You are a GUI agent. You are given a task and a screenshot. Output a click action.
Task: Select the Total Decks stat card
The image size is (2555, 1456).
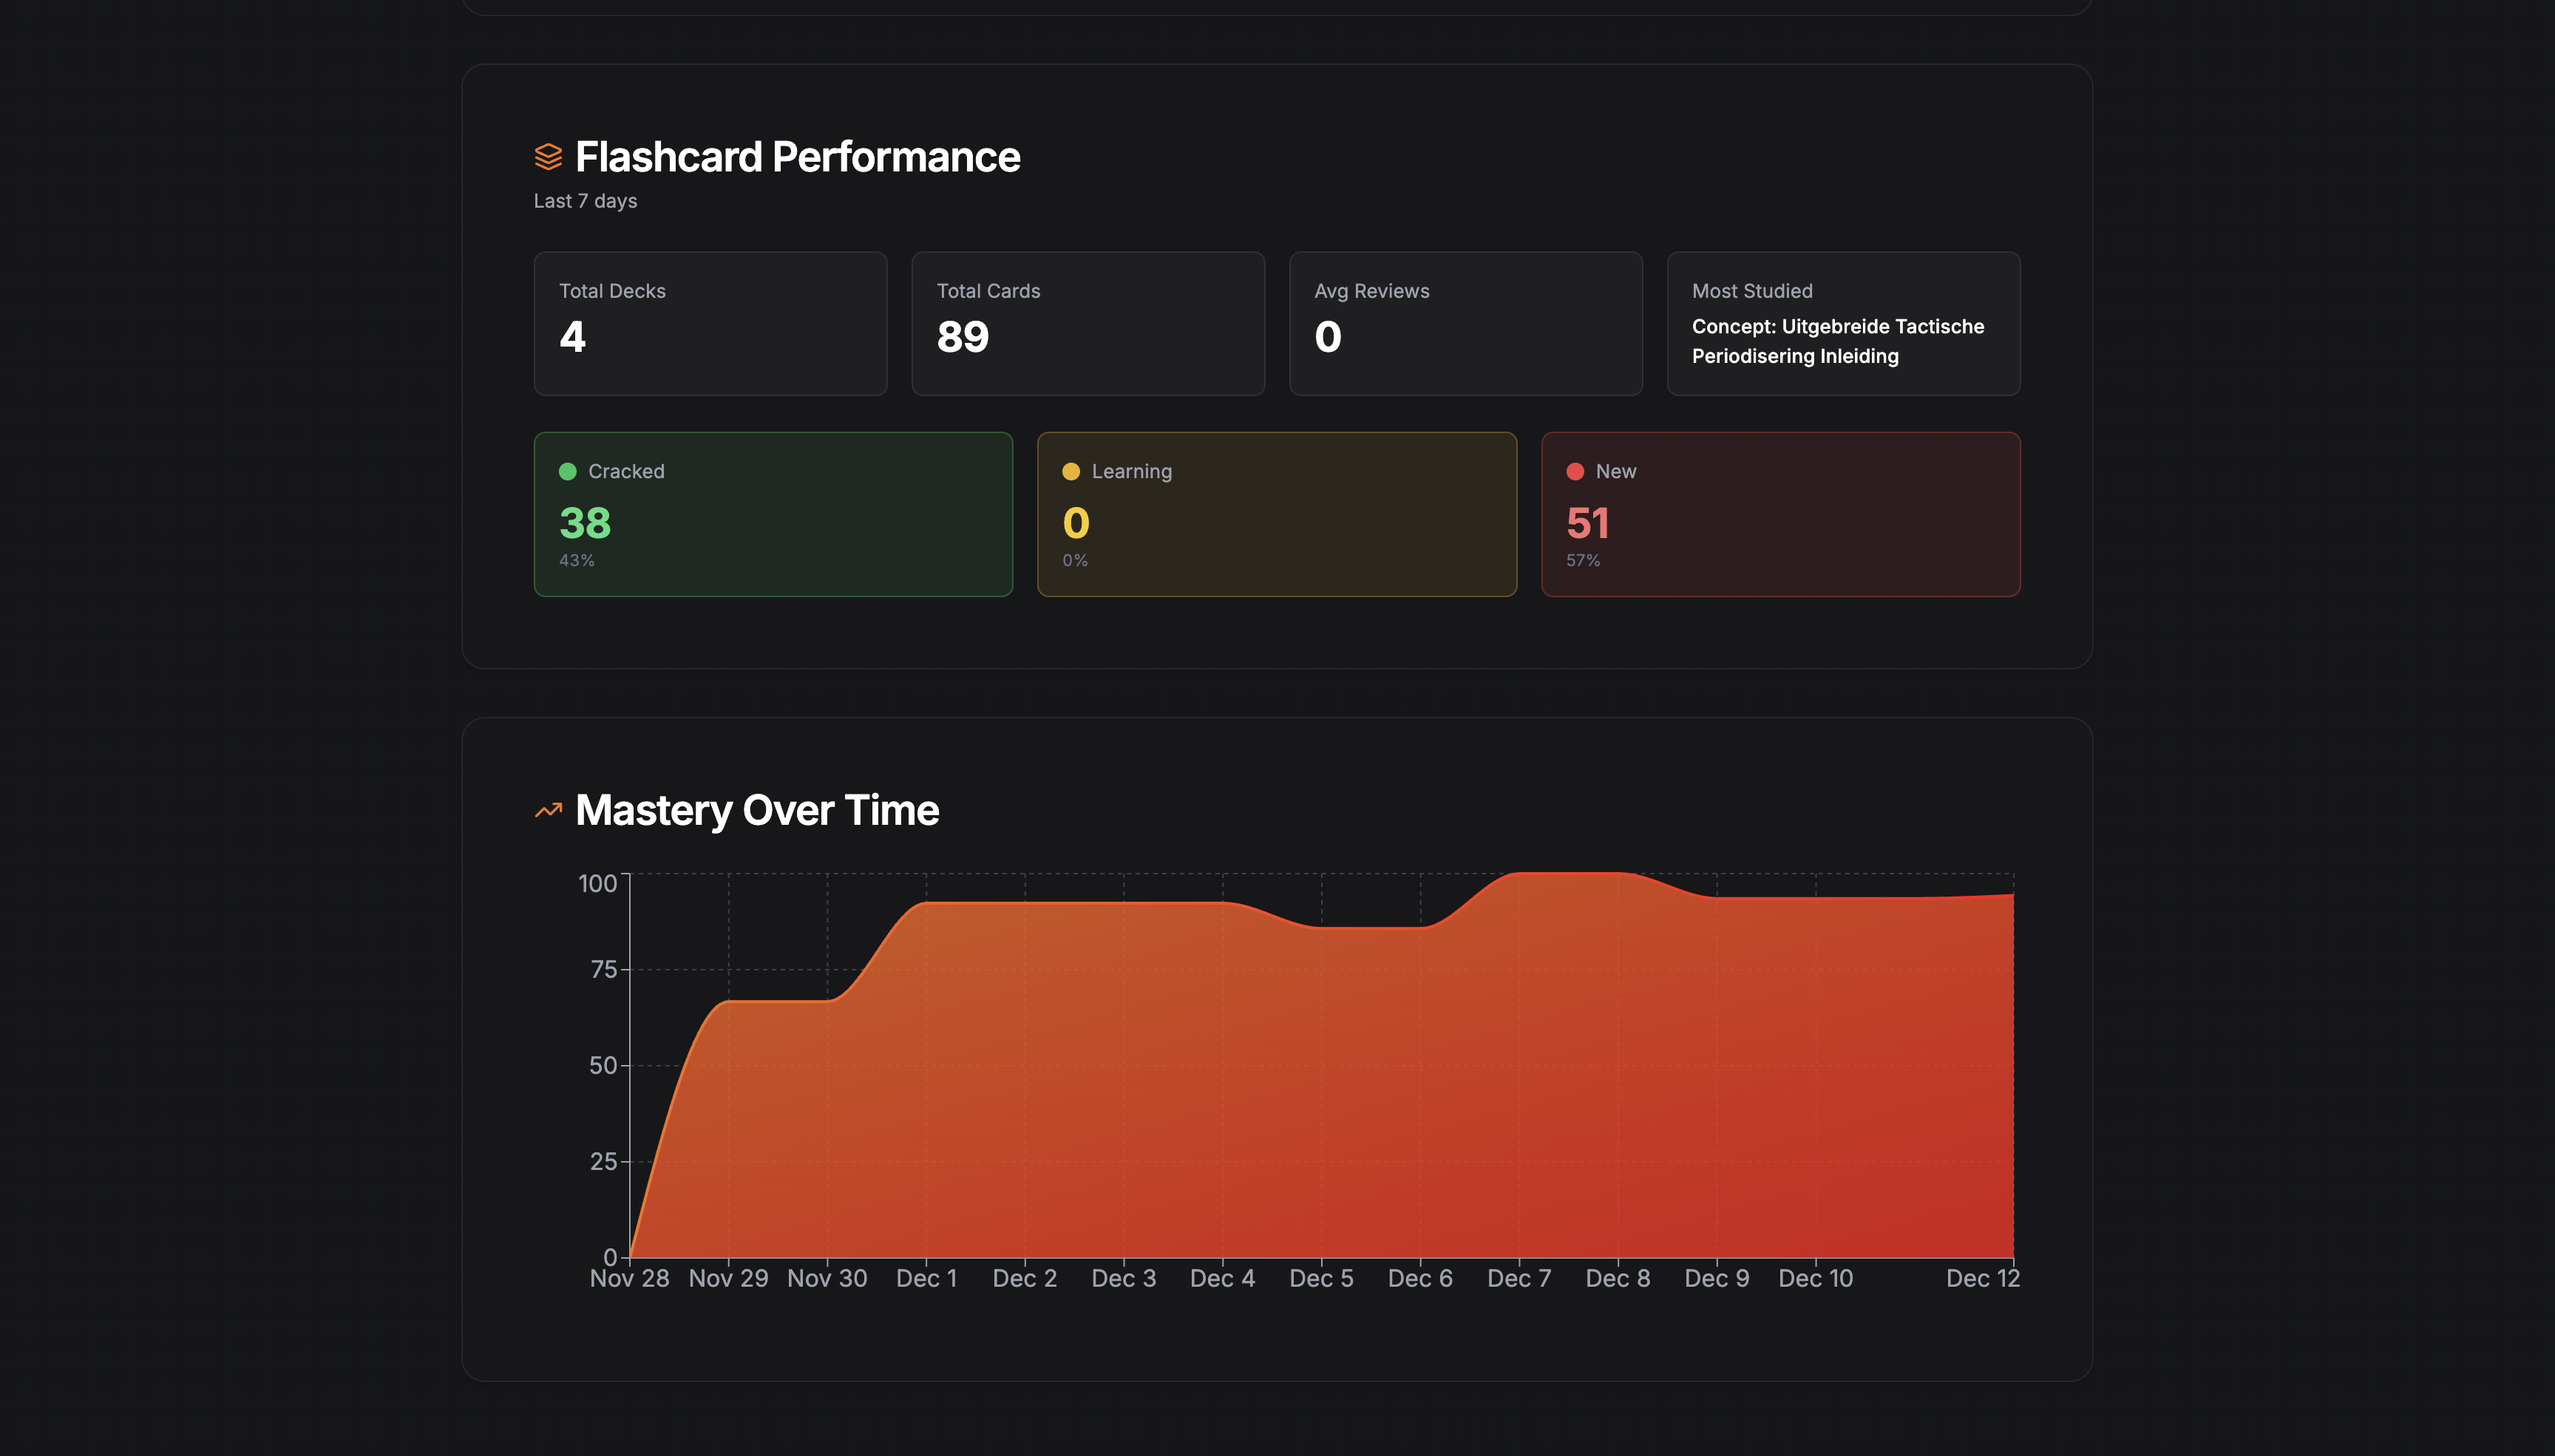[x=710, y=322]
